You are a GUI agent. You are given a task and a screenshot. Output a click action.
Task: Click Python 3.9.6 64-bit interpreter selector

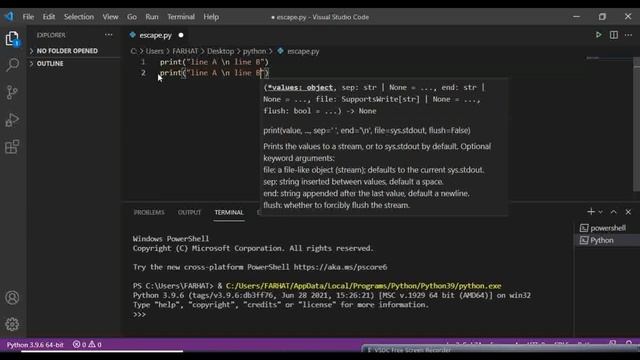tap(35, 344)
